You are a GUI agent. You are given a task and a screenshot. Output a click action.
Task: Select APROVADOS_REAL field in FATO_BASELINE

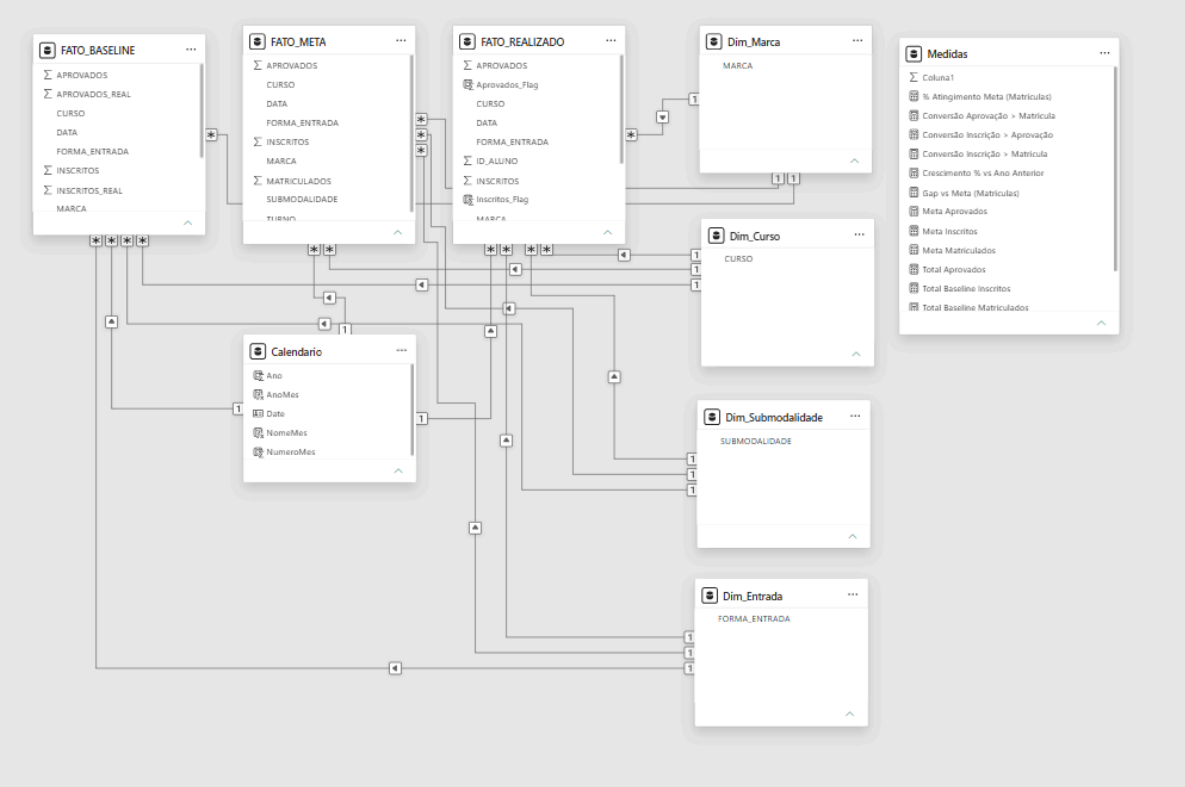94,95
